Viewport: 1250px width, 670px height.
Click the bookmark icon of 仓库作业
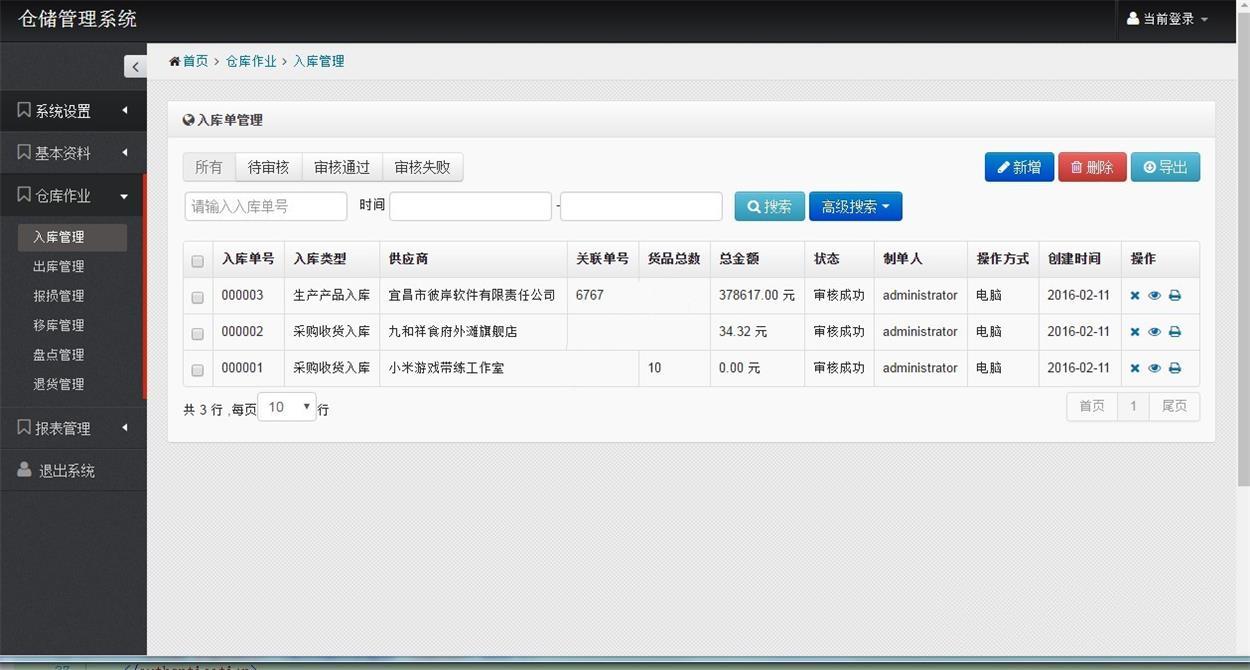(x=24, y=195)
